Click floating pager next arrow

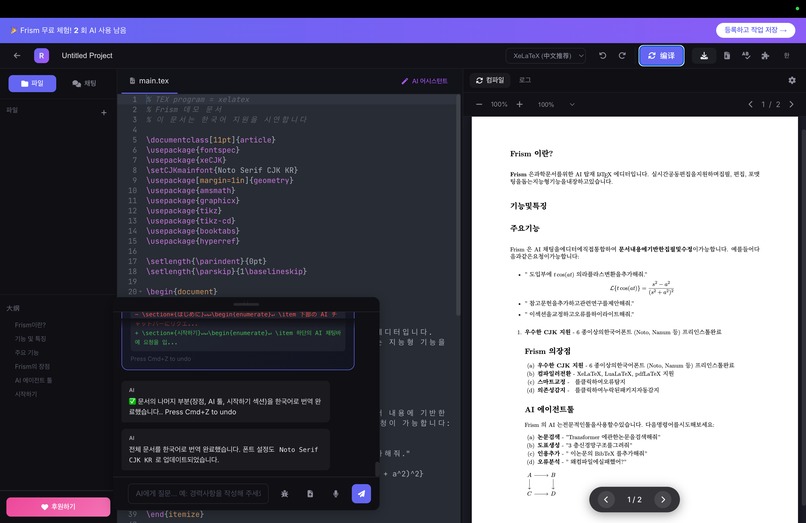663,499
